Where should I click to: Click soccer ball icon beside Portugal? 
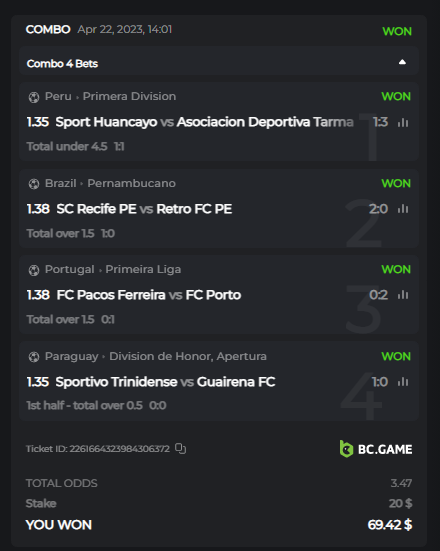point(34,270)
